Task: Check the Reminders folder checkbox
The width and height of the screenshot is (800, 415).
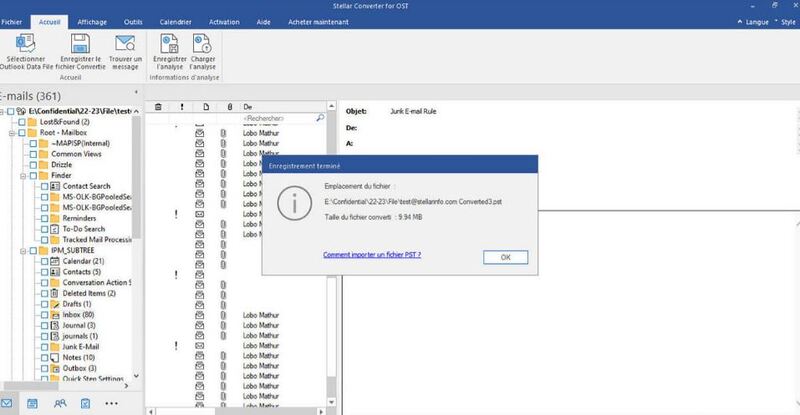Action: (44, 218)
